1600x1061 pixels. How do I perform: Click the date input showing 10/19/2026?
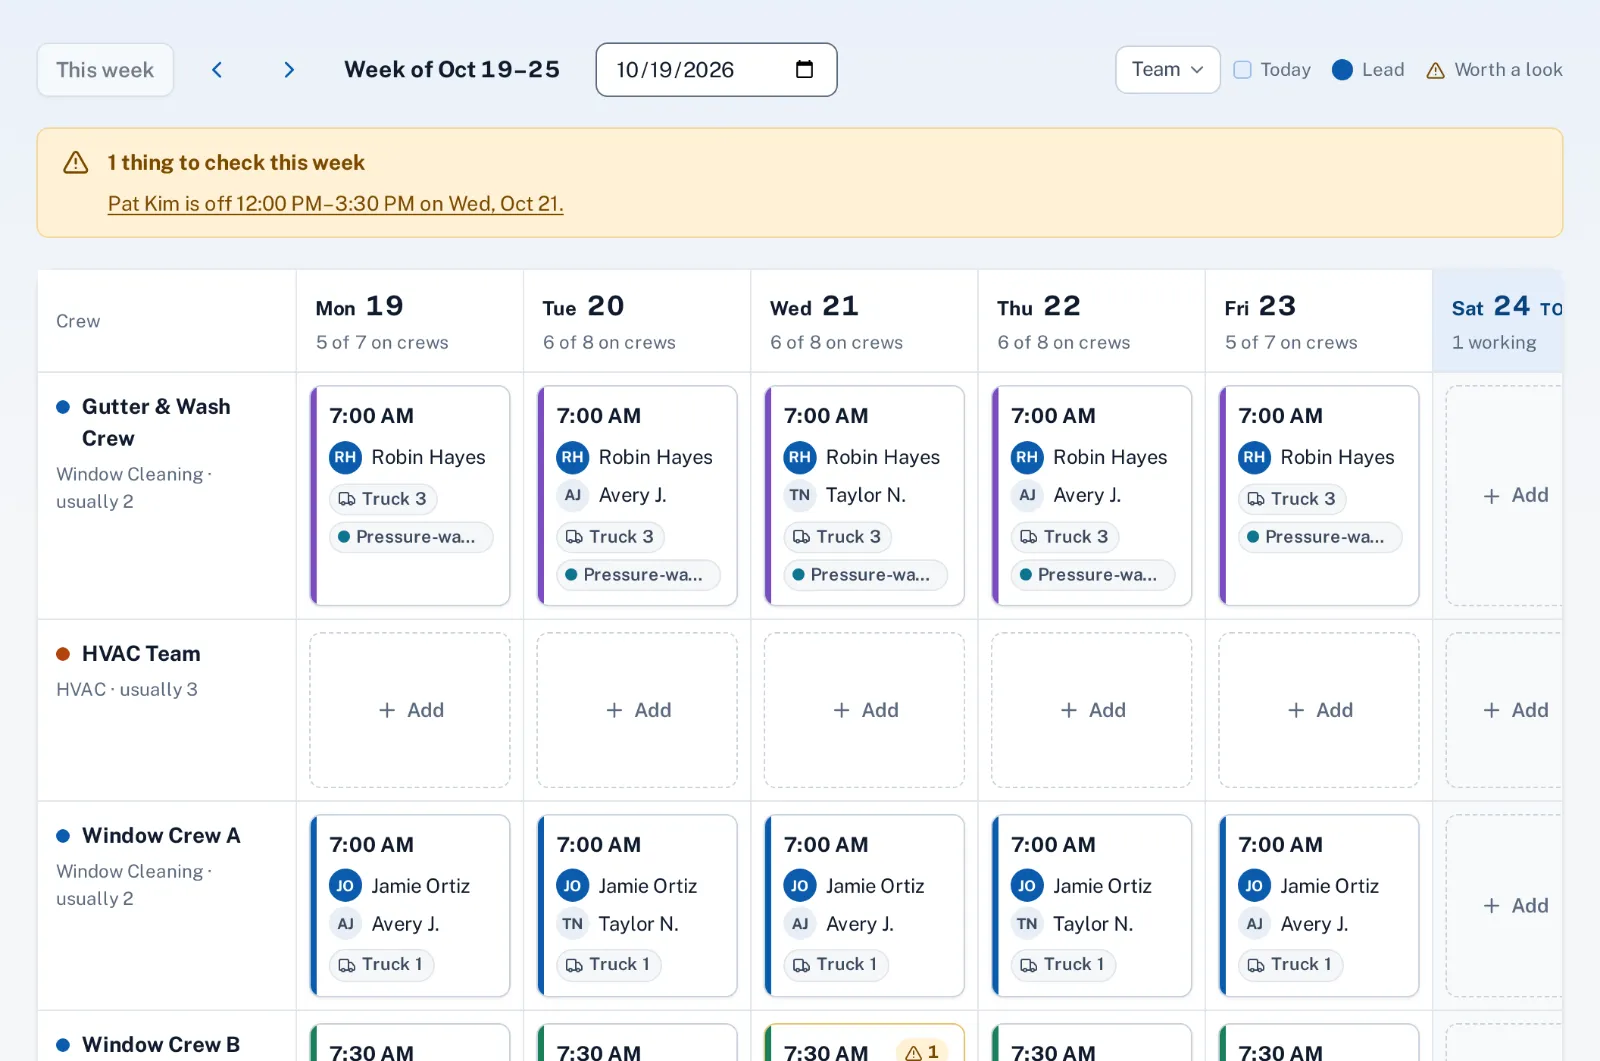[x=716, y=70]
